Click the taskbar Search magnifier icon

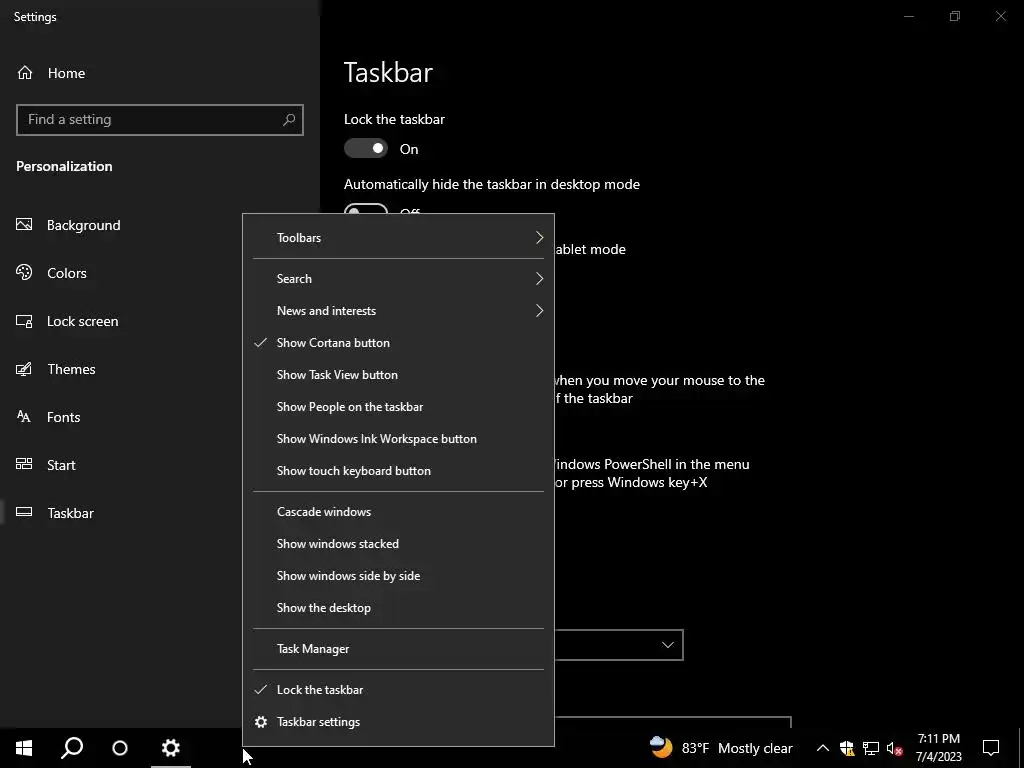pos(72,748)
